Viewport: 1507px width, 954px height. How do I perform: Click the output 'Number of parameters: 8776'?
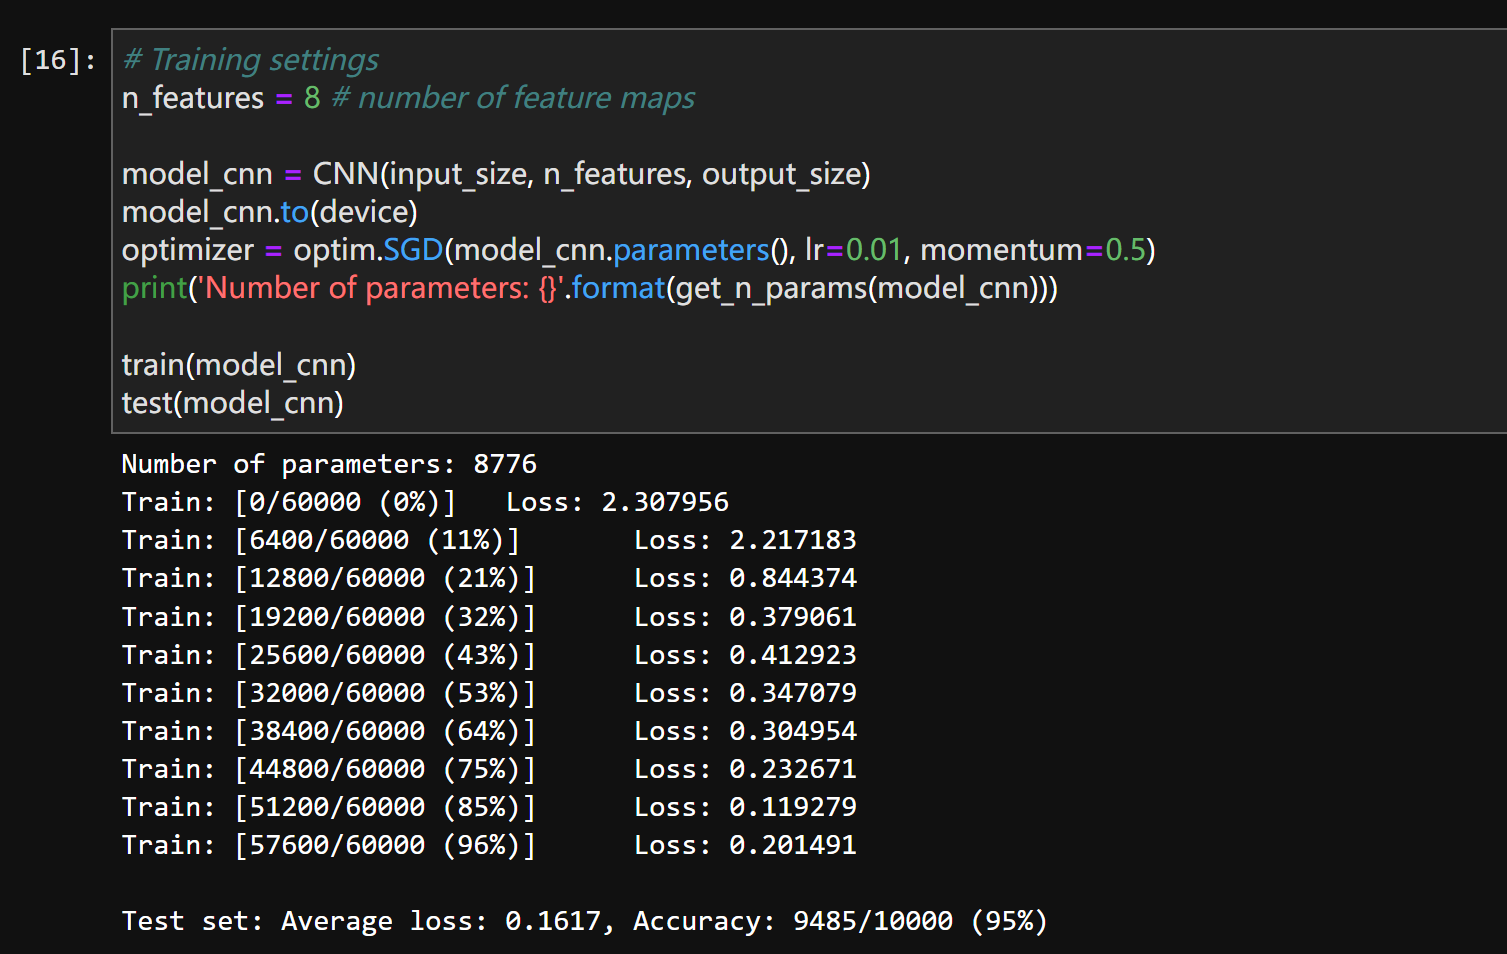coord(329,464)
